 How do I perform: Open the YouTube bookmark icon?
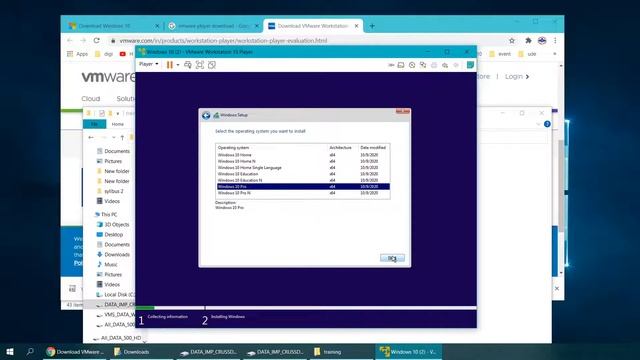click(x=122, y=54)
